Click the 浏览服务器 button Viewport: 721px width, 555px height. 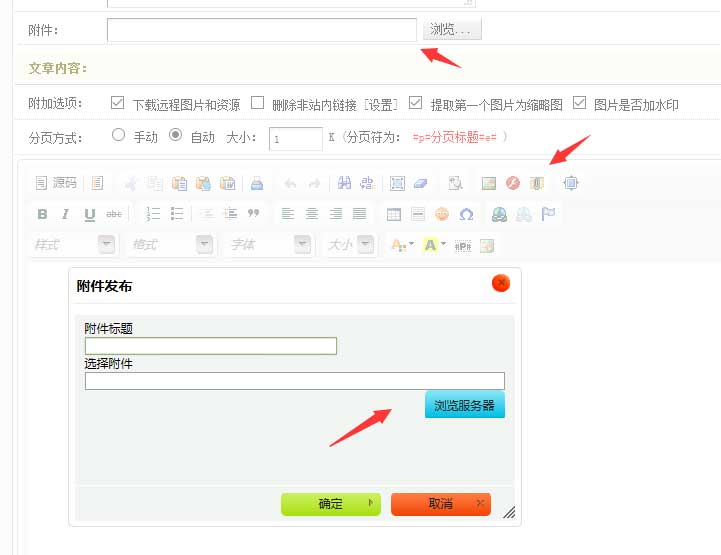[x=464, y=405]
